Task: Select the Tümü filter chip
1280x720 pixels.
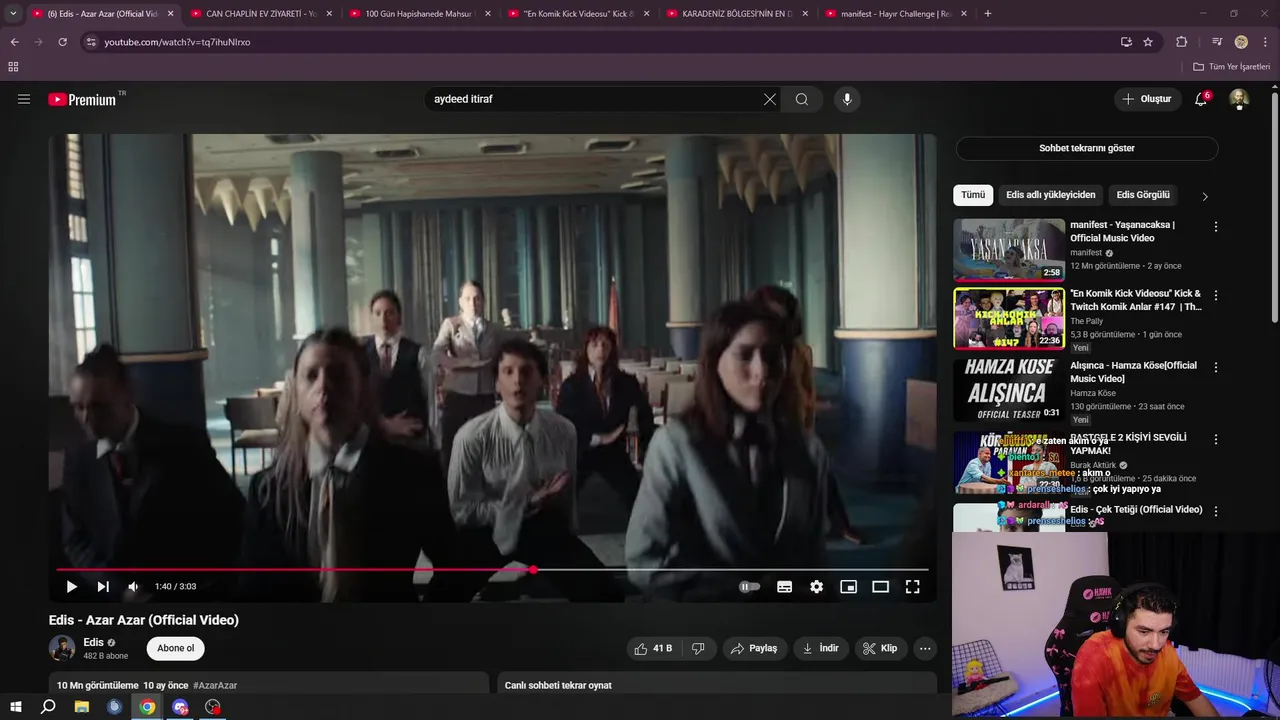Action: click(x=973, y=195)
